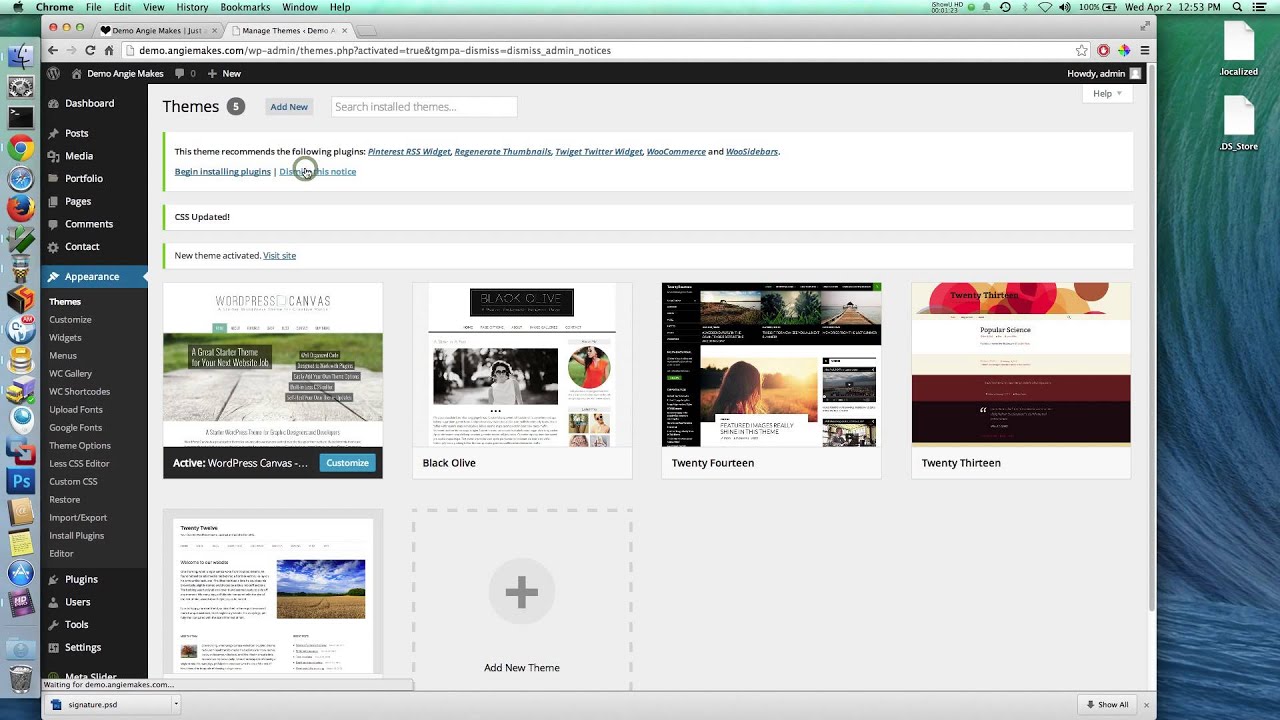Open Google Fonts under Appearance

tap(76, 428)
